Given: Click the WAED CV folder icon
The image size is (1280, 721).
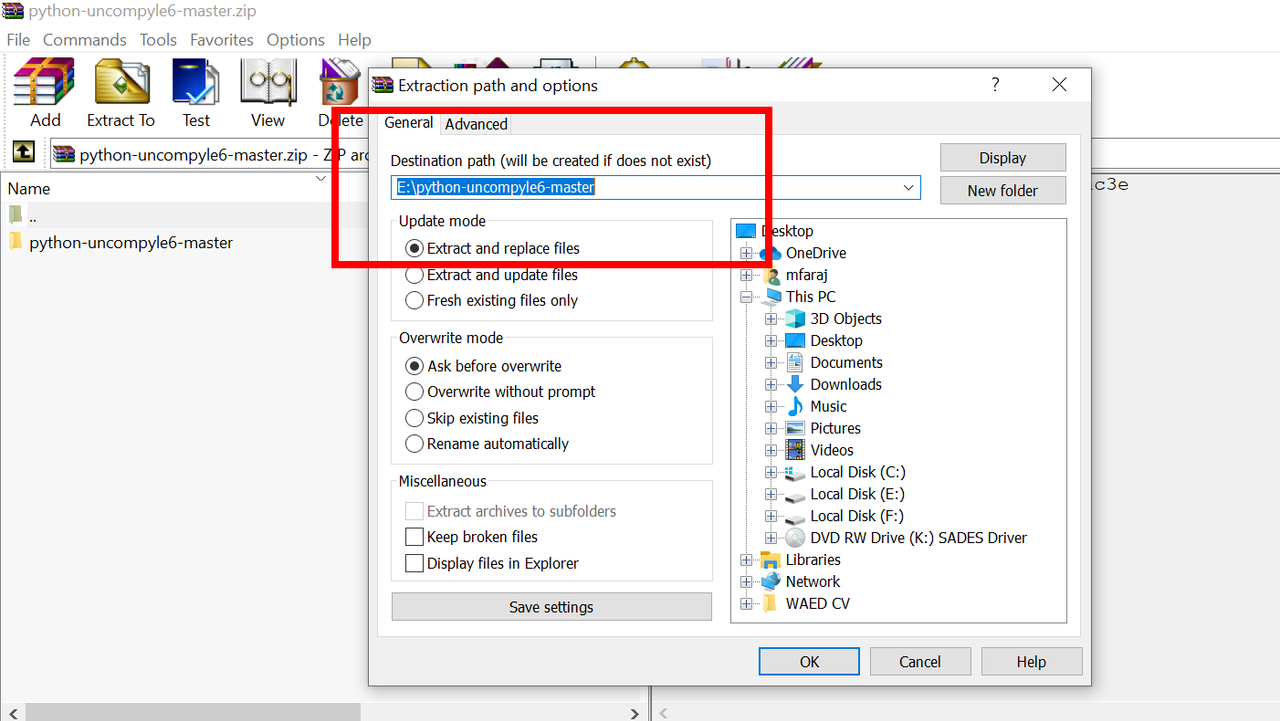Looking at the screenshot, I should [x=770, y=604].
